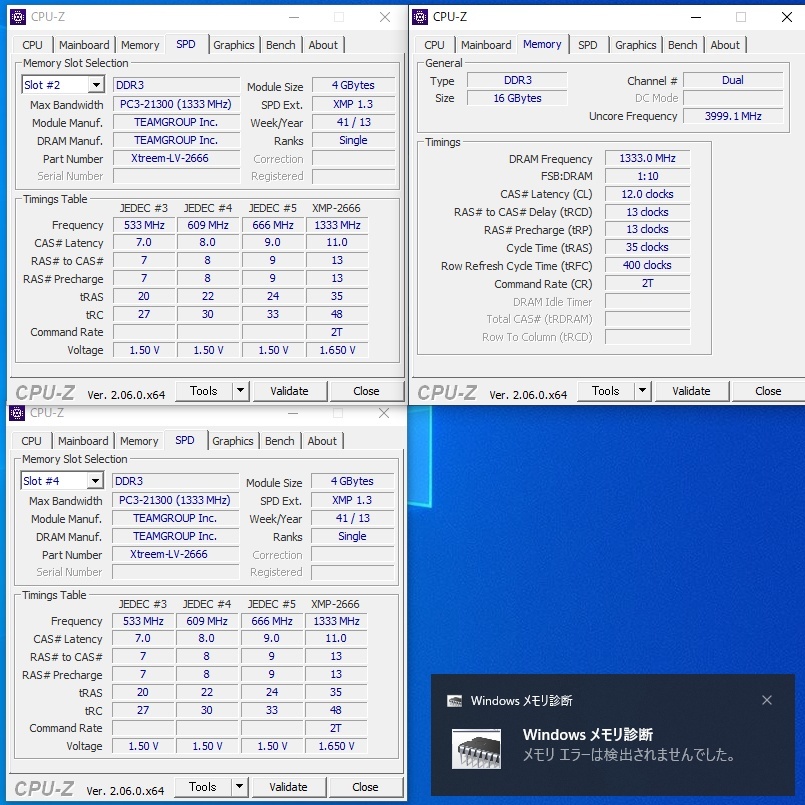Image resolution: width=805 pixels, height=805 pixels.
Task: Click the memory chip icon in Windows notification
Action: (476, 749)
